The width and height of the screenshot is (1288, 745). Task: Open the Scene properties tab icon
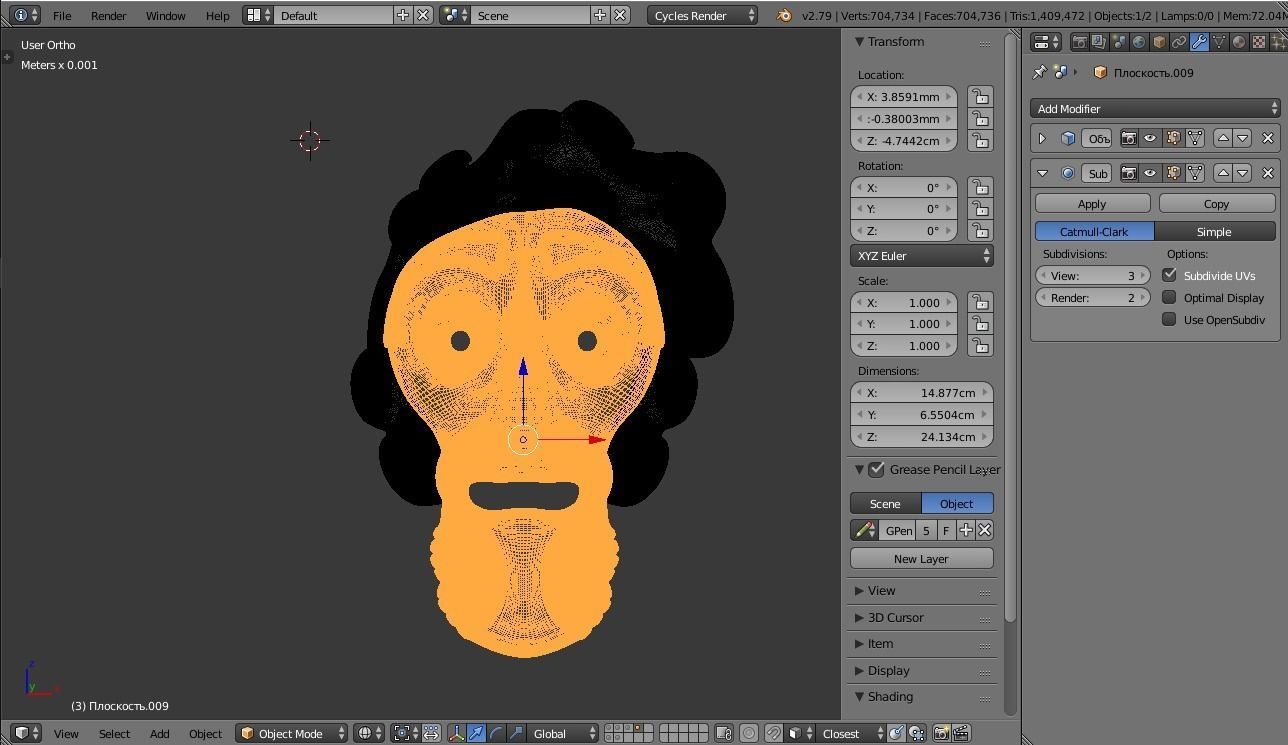click(x=1119, y=42)
